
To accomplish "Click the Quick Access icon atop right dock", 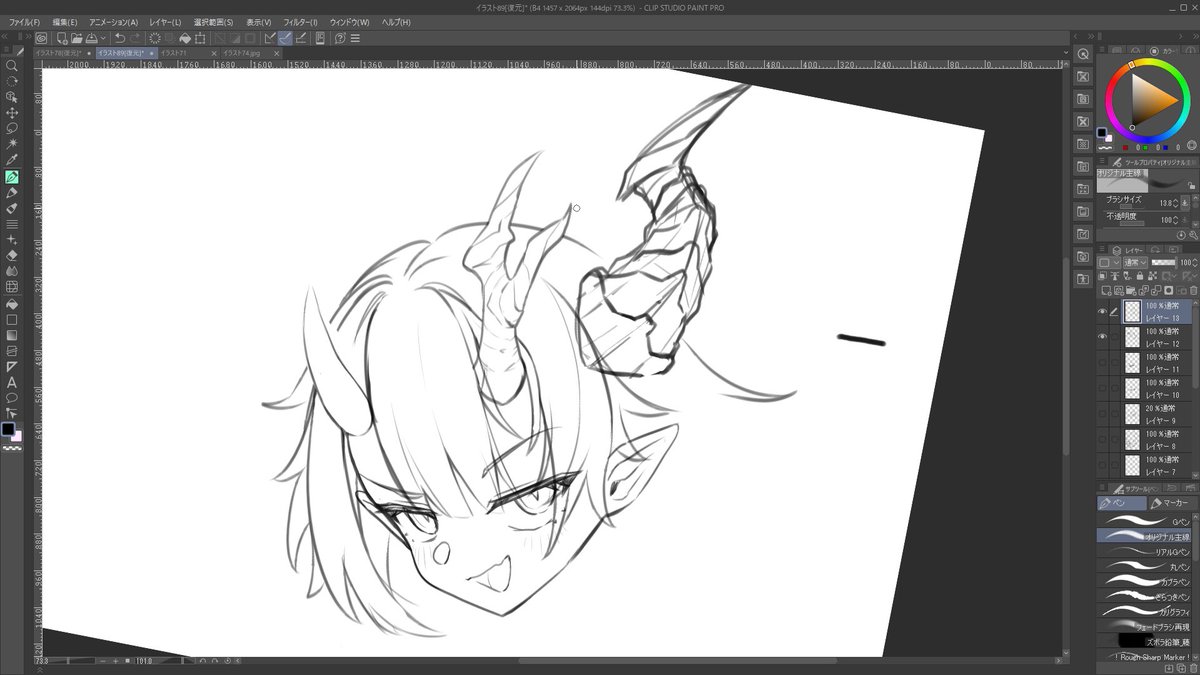I will pos(1082,54).
